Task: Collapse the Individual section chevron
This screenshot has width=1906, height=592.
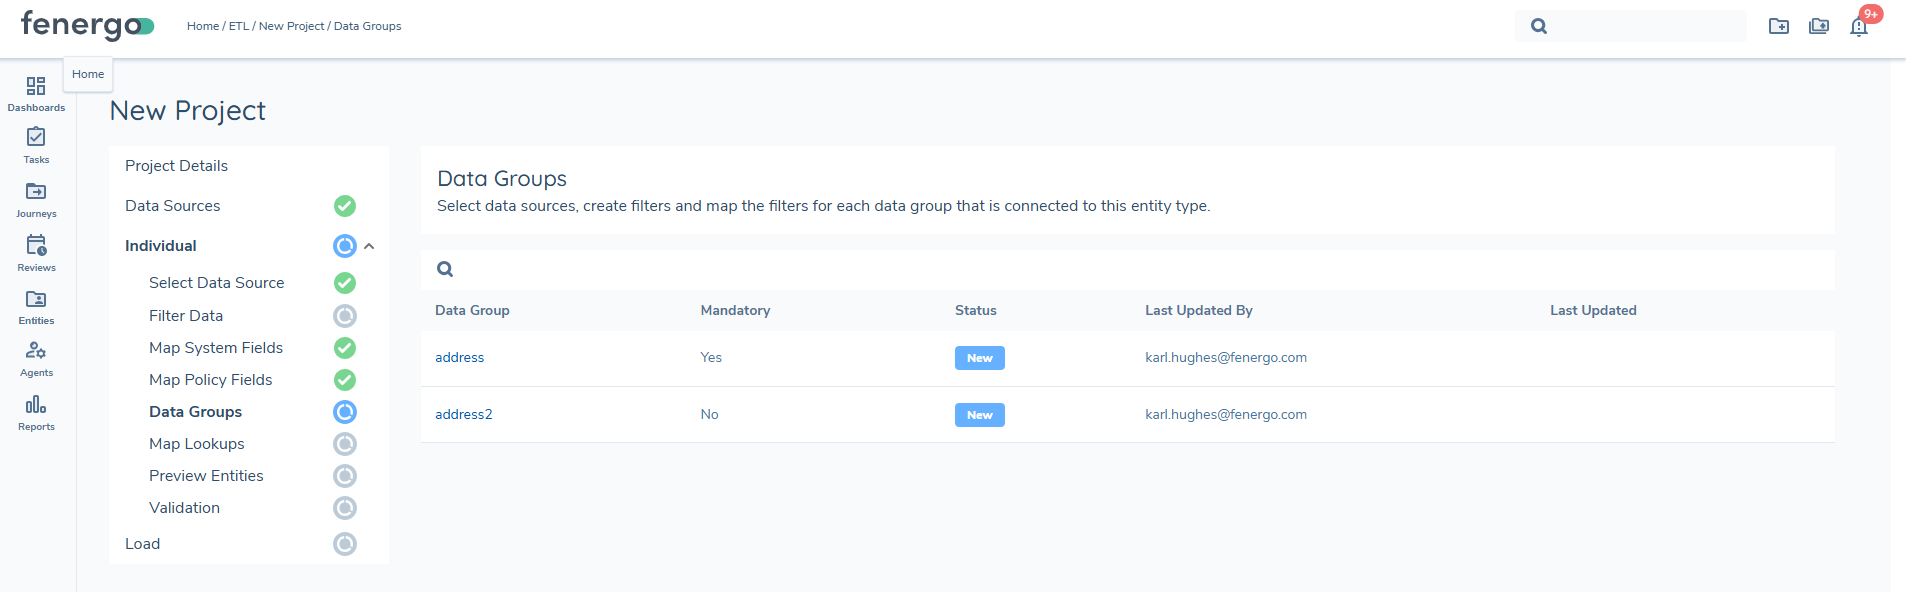Action: (369, 246)
